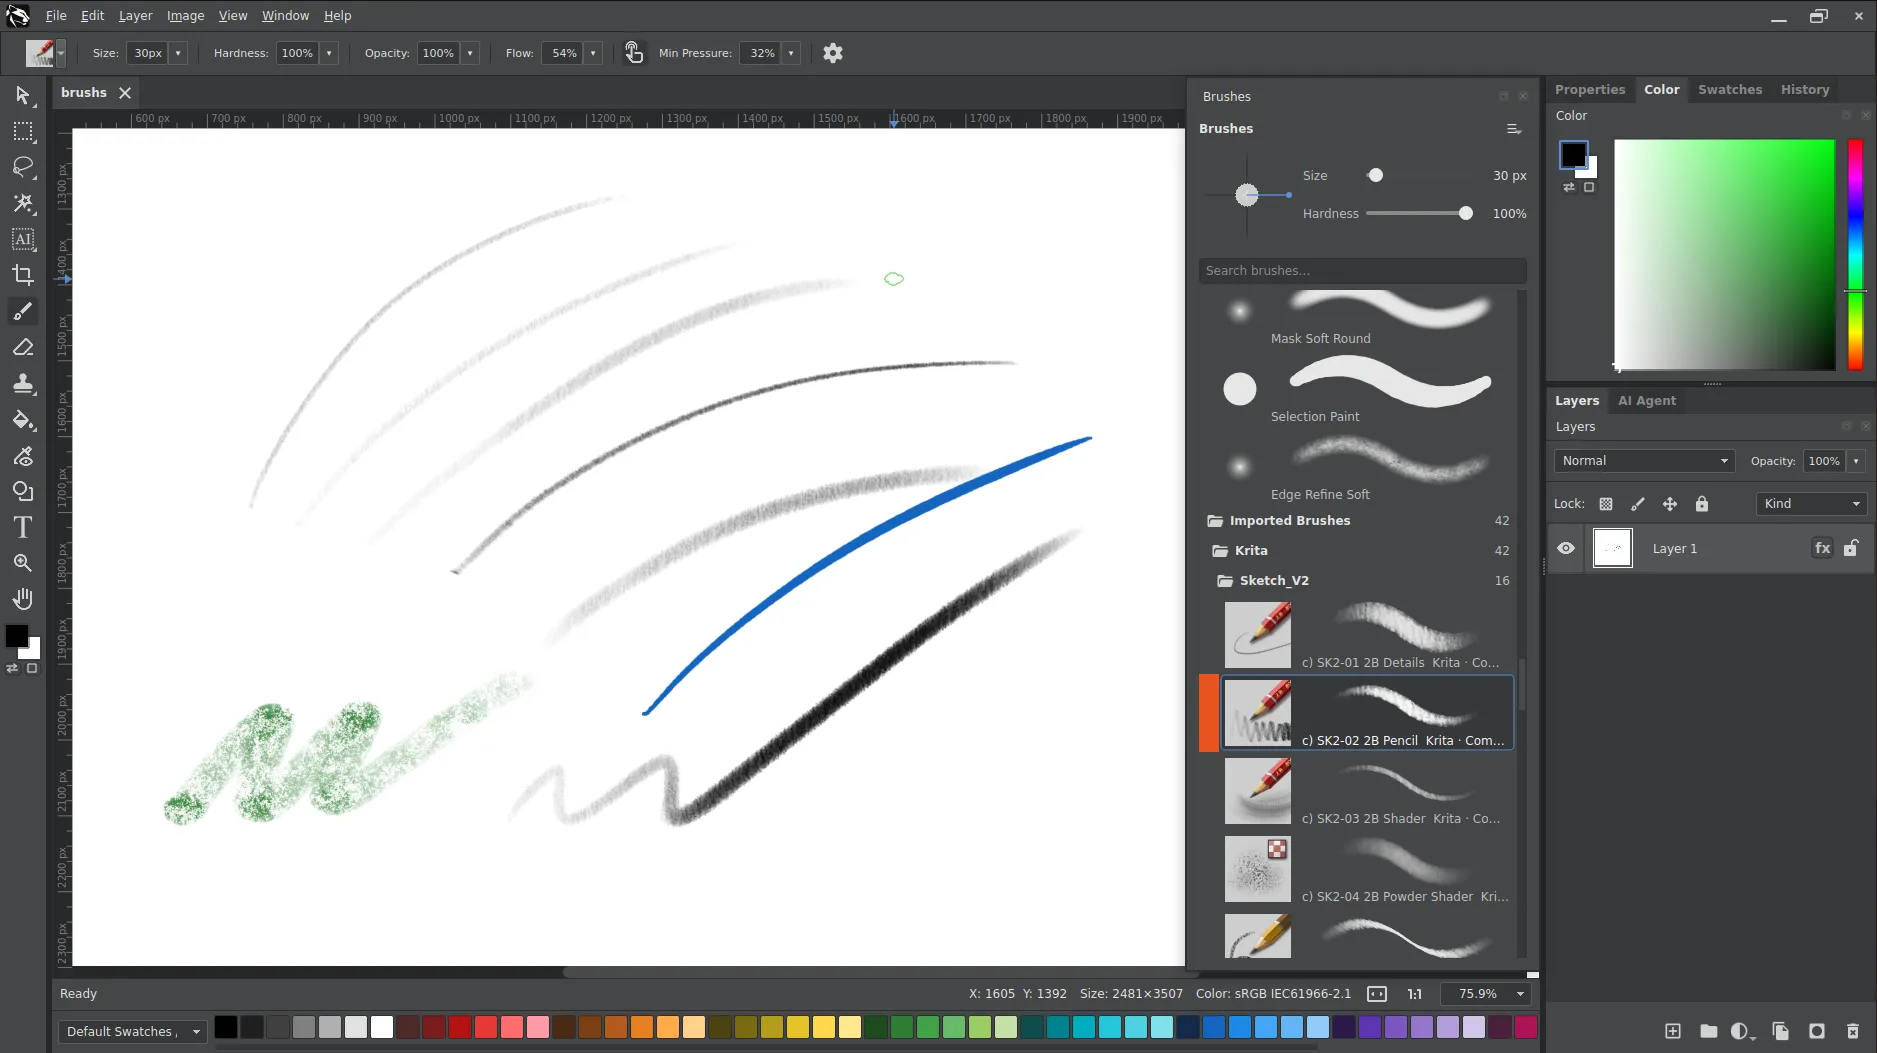1877x1053 pixels.
Task: Add an adjustment layer
Action: click(x=1743, y=1031)
